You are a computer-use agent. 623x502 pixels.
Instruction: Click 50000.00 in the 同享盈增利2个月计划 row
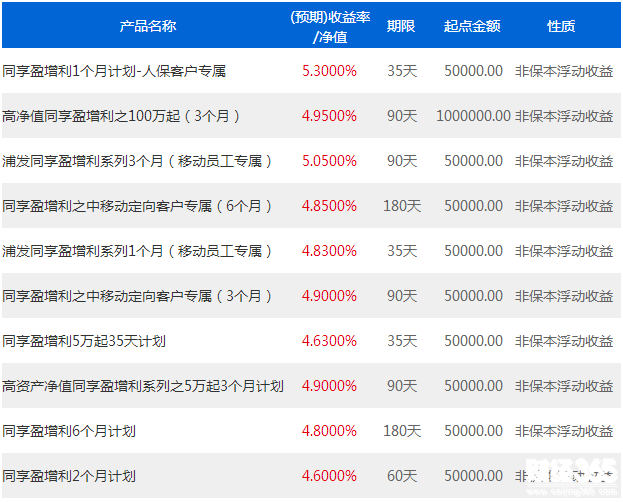pyautogui.click(x=474, y=476)
